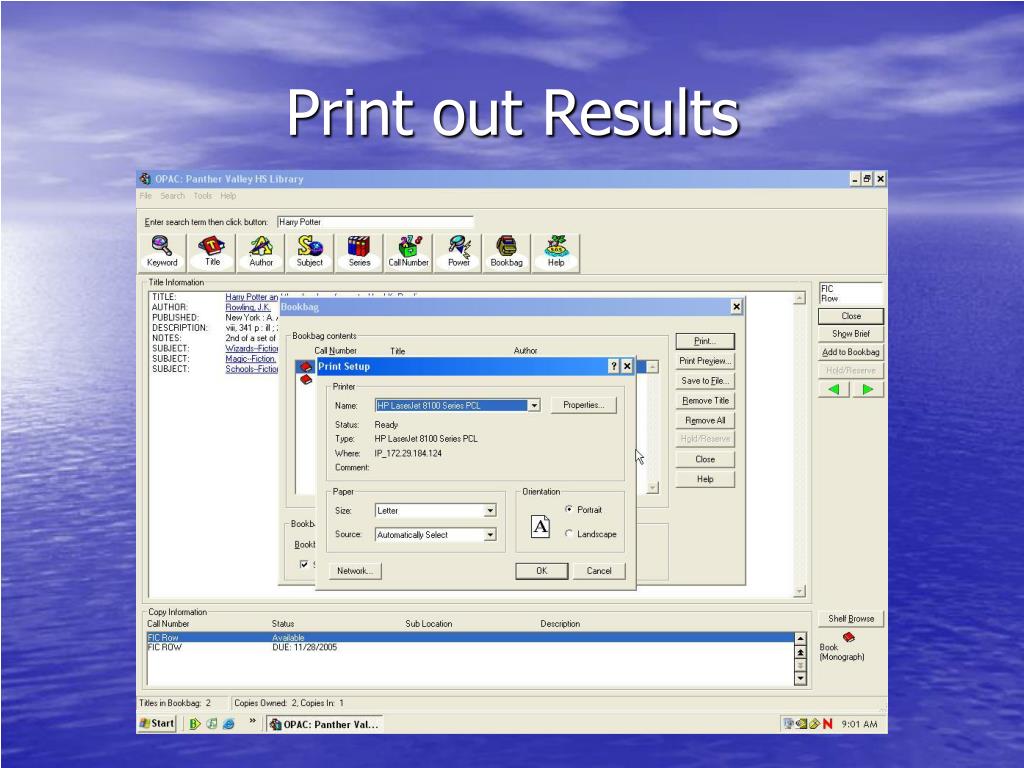Toggle the checkbox in the Bookbag dialog
This screenshot has width=1024, height=768.
[x=304, y=564]
